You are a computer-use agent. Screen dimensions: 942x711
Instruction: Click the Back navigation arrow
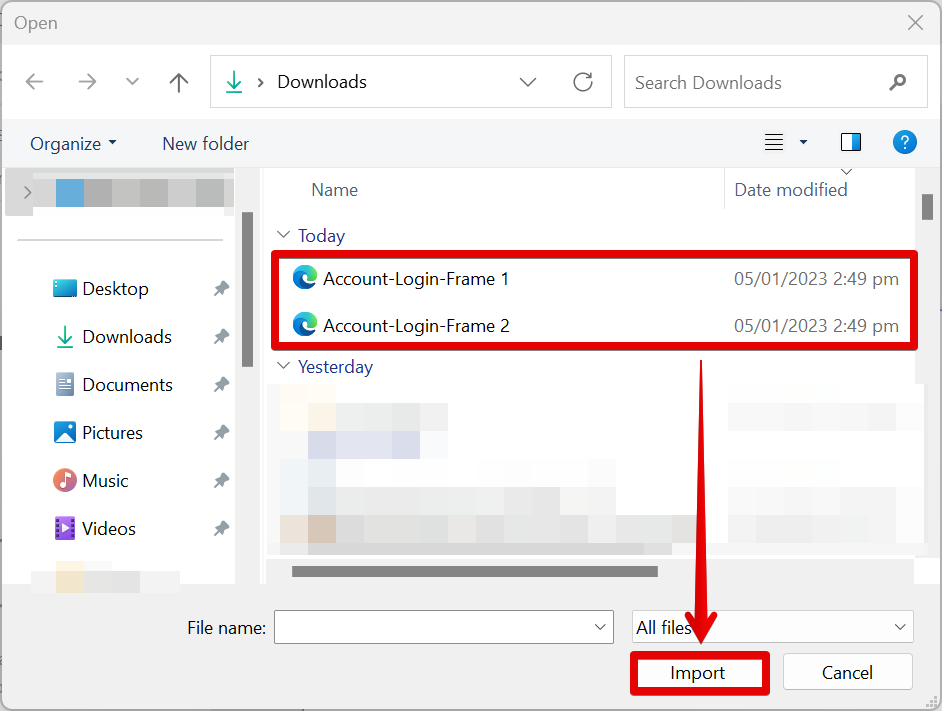click(35, 83)
